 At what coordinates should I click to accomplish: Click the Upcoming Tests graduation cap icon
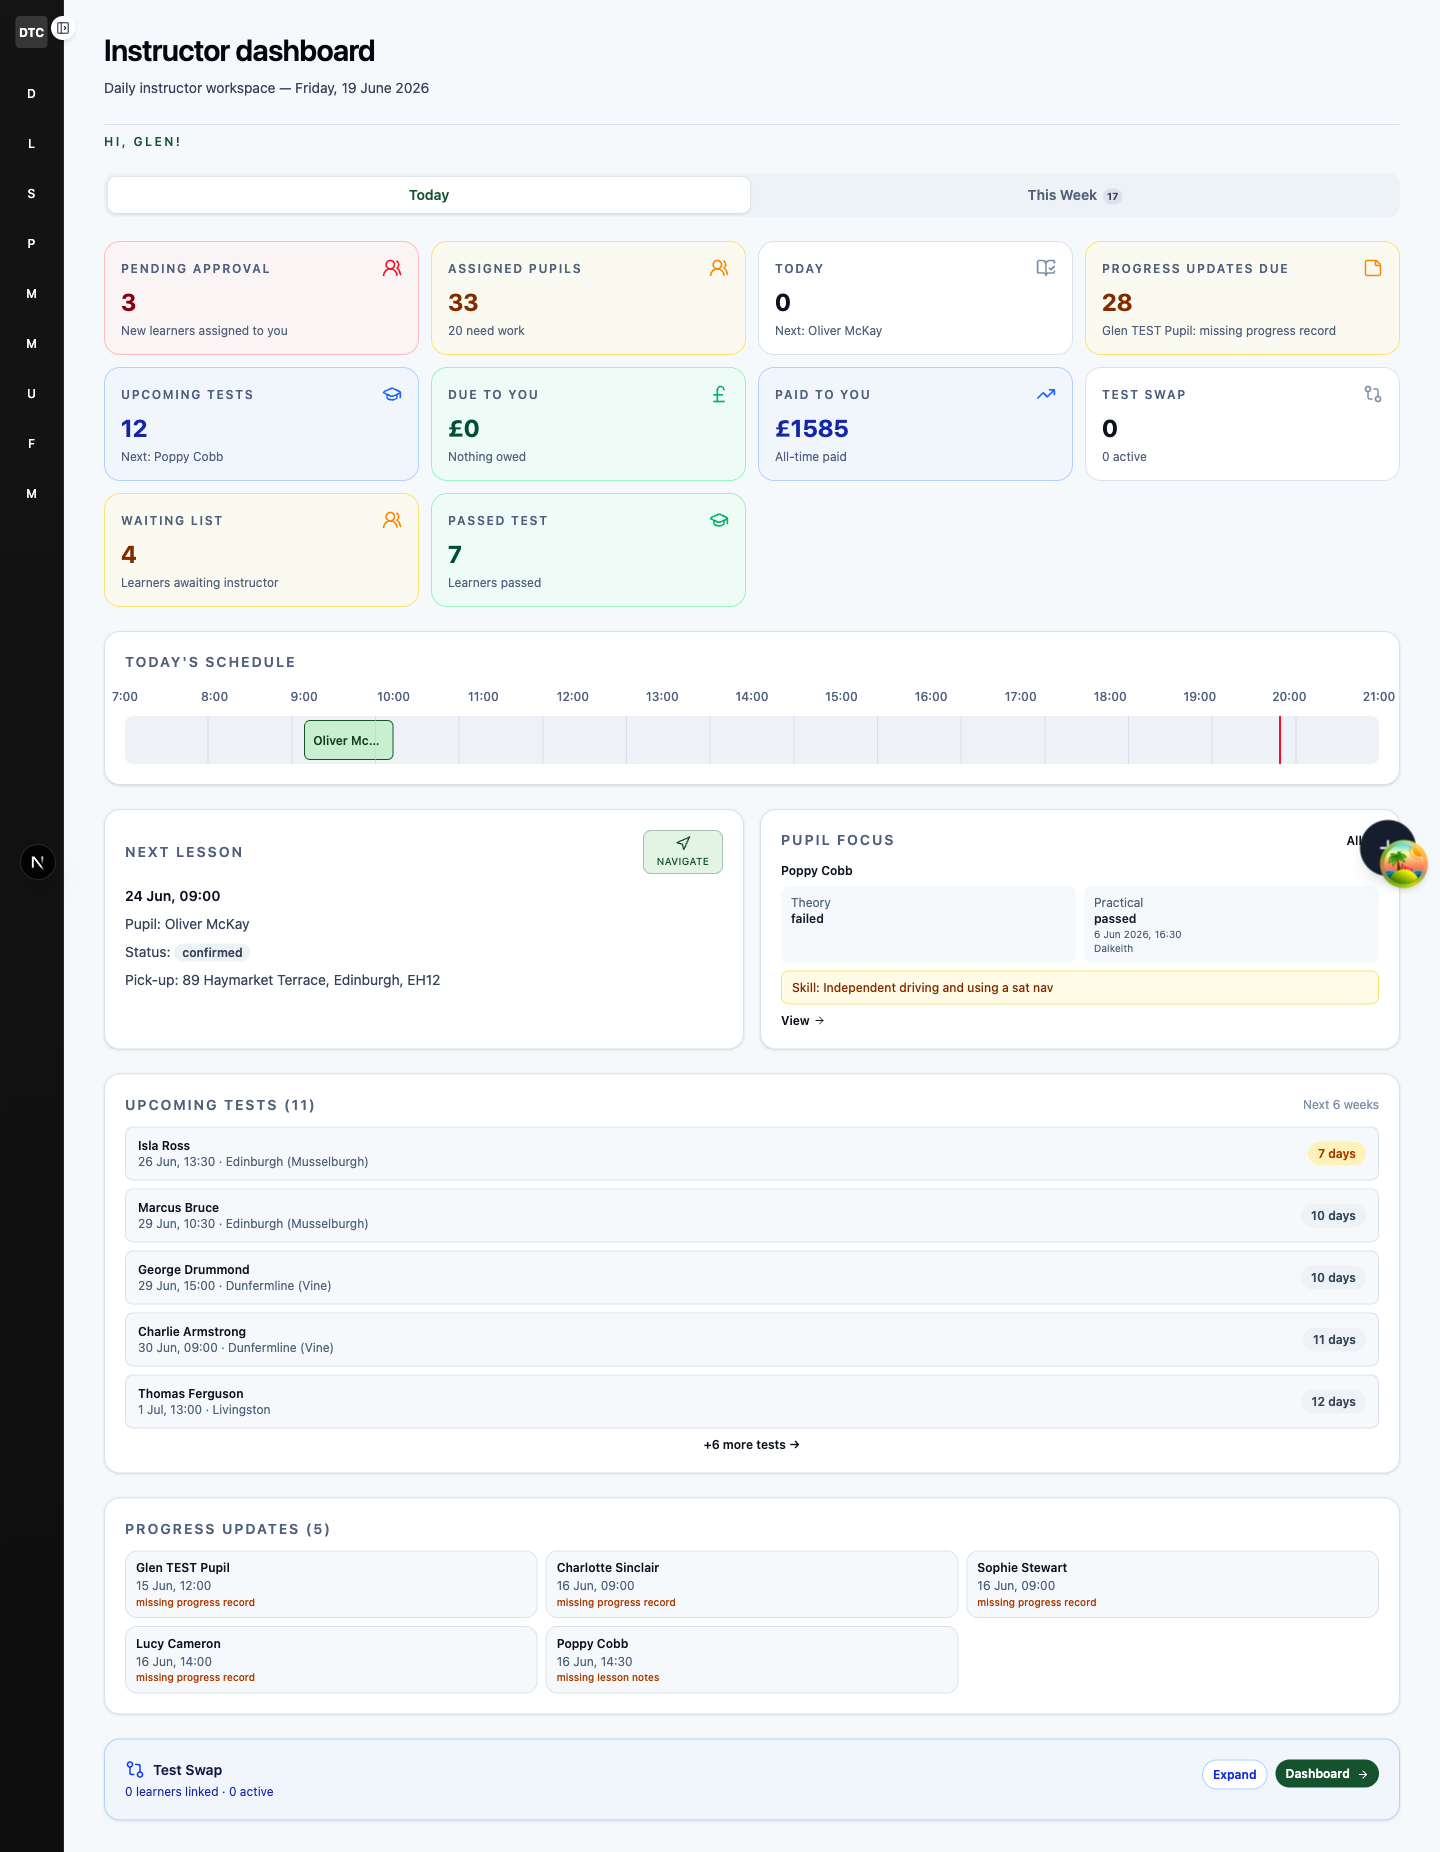pos(392,394)
